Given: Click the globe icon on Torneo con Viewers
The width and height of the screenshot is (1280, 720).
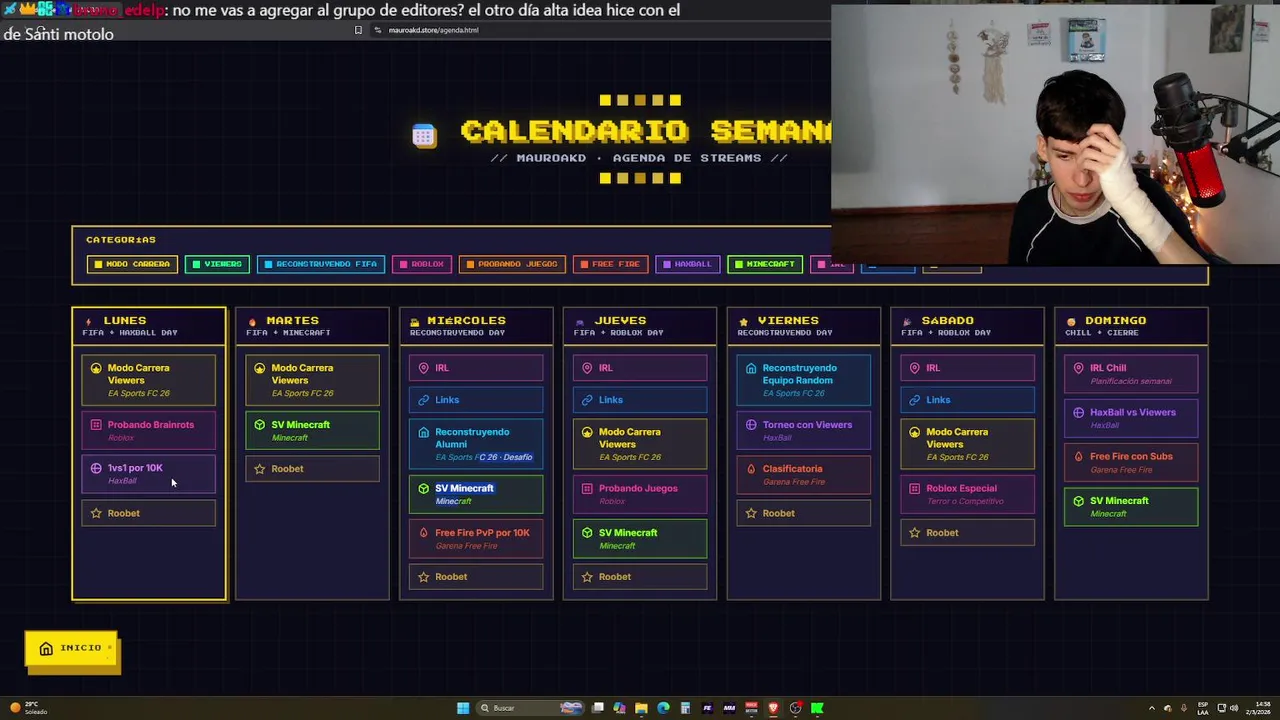Looking at the screenshot, I should pyautogui.click(x=751, y=425).
